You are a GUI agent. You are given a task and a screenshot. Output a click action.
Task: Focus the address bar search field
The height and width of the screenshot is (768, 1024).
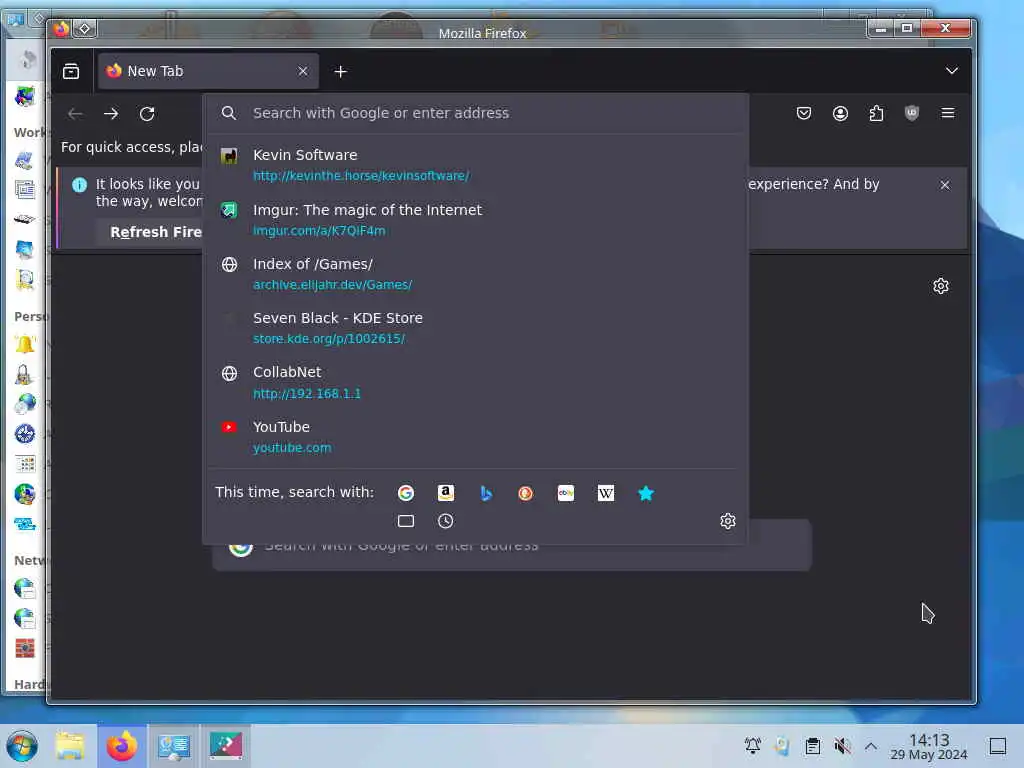click(x=475, y=113)
